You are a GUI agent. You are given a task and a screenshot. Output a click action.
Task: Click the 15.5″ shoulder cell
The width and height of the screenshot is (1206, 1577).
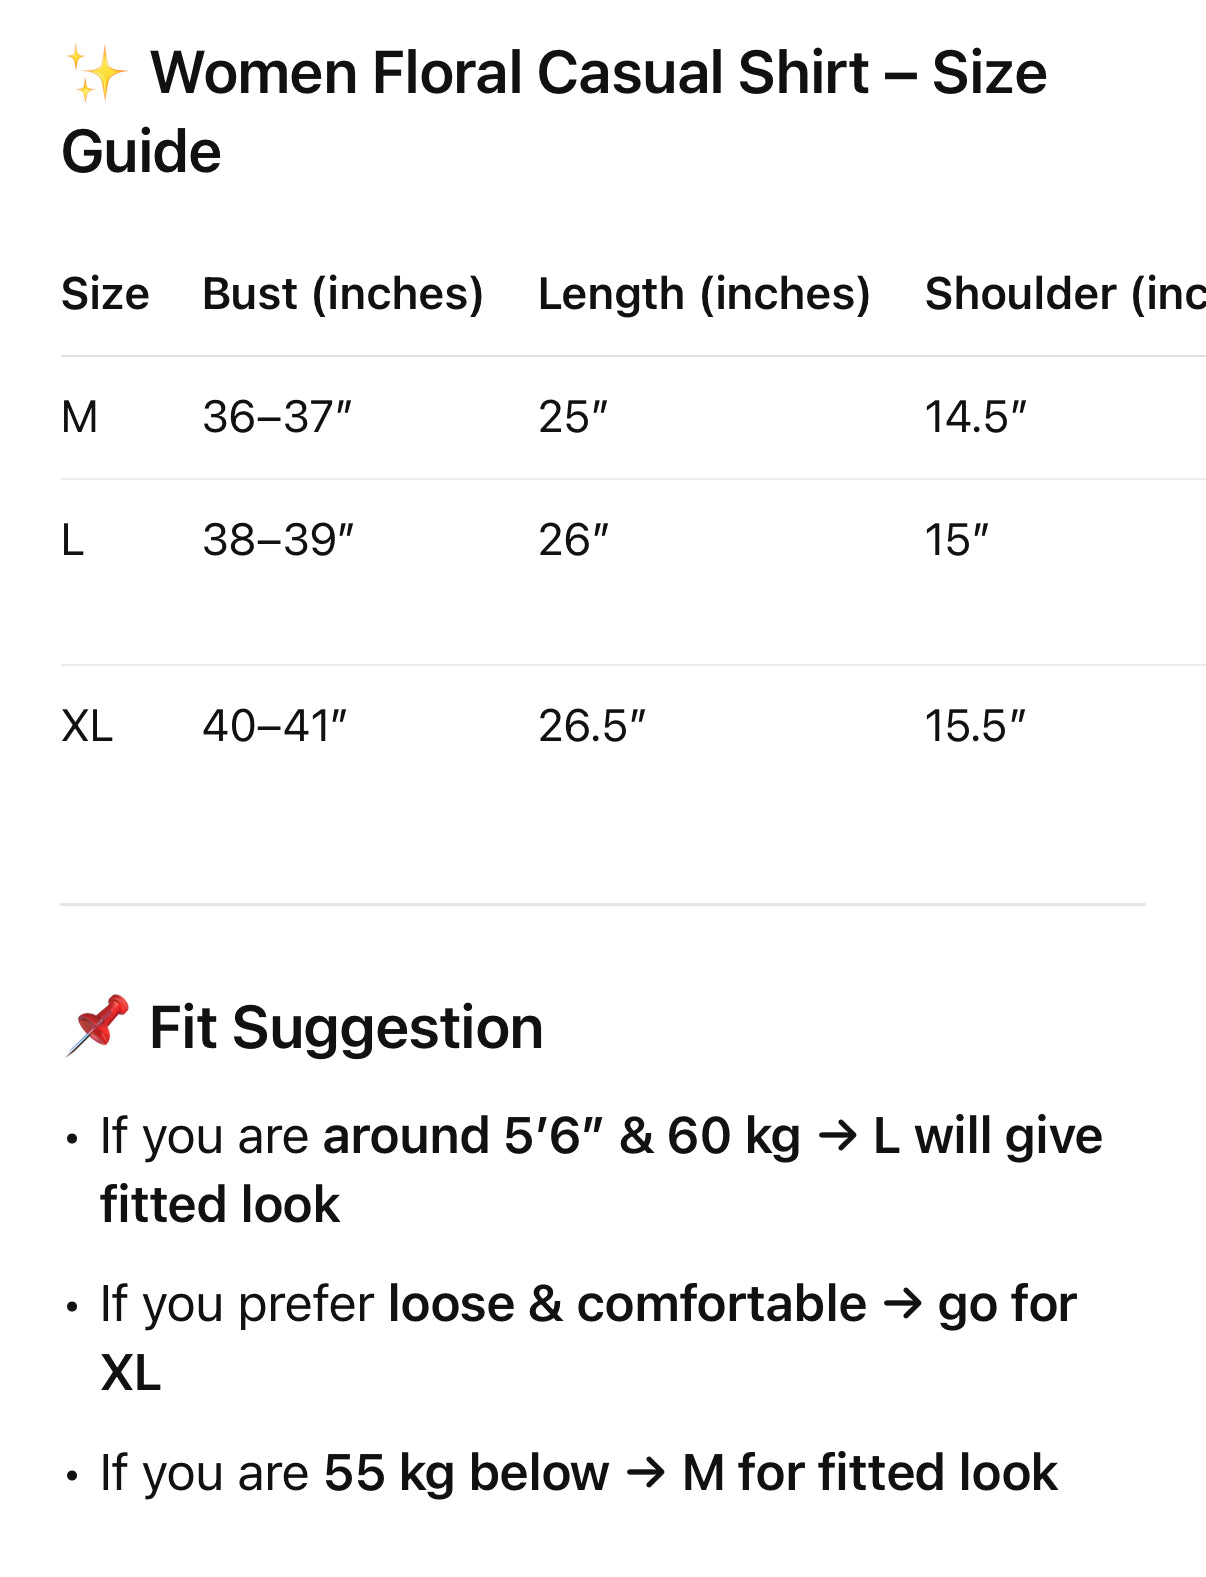975,726
